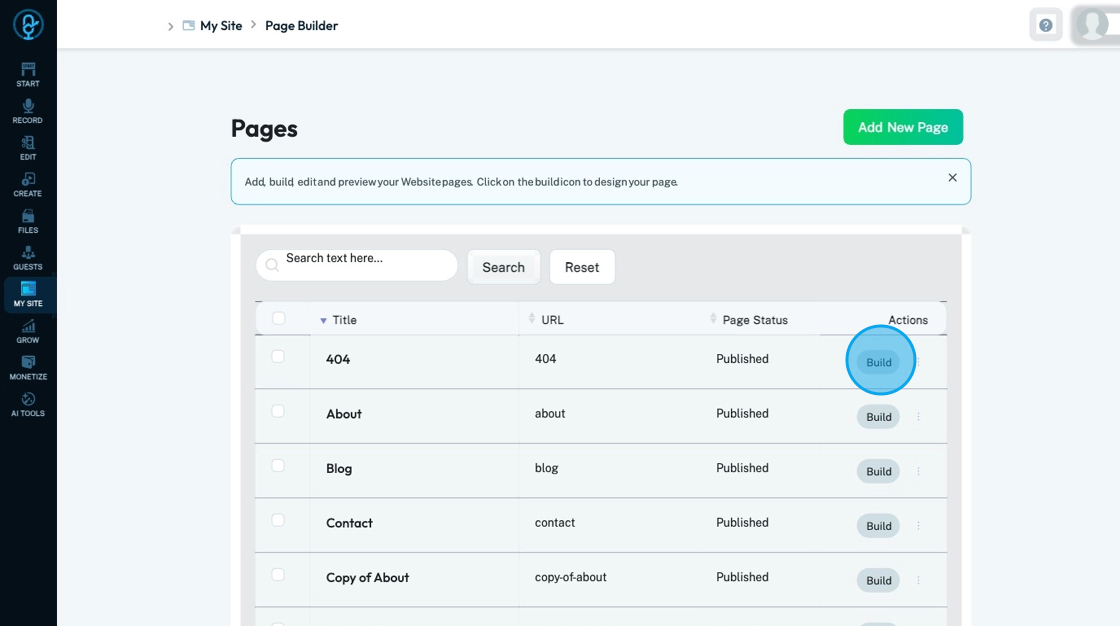Open the Monetize sidebar icon
The width and height of the screenshot is (1120, 626).
point(28,367)
